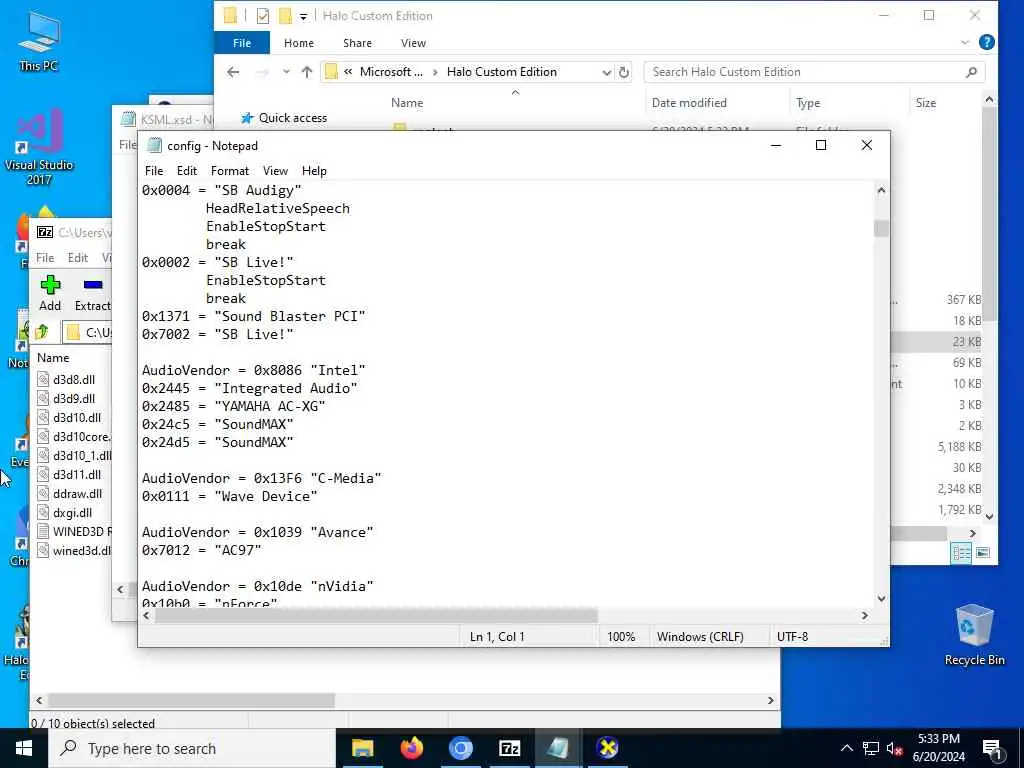Switch Explorer to details view icon
Viewport: 1024px width, 768px height.
(x=961, y=553)
